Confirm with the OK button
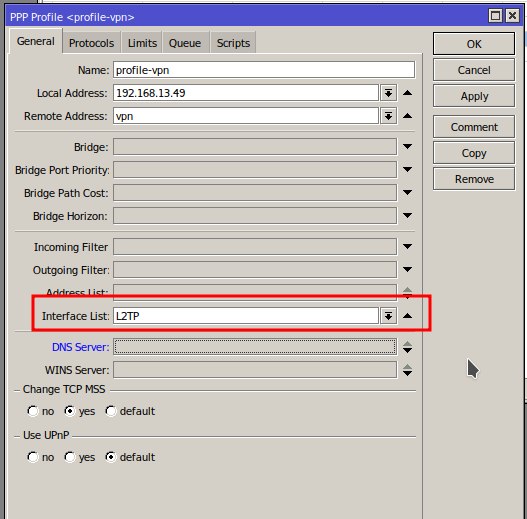 pos(474,44)
